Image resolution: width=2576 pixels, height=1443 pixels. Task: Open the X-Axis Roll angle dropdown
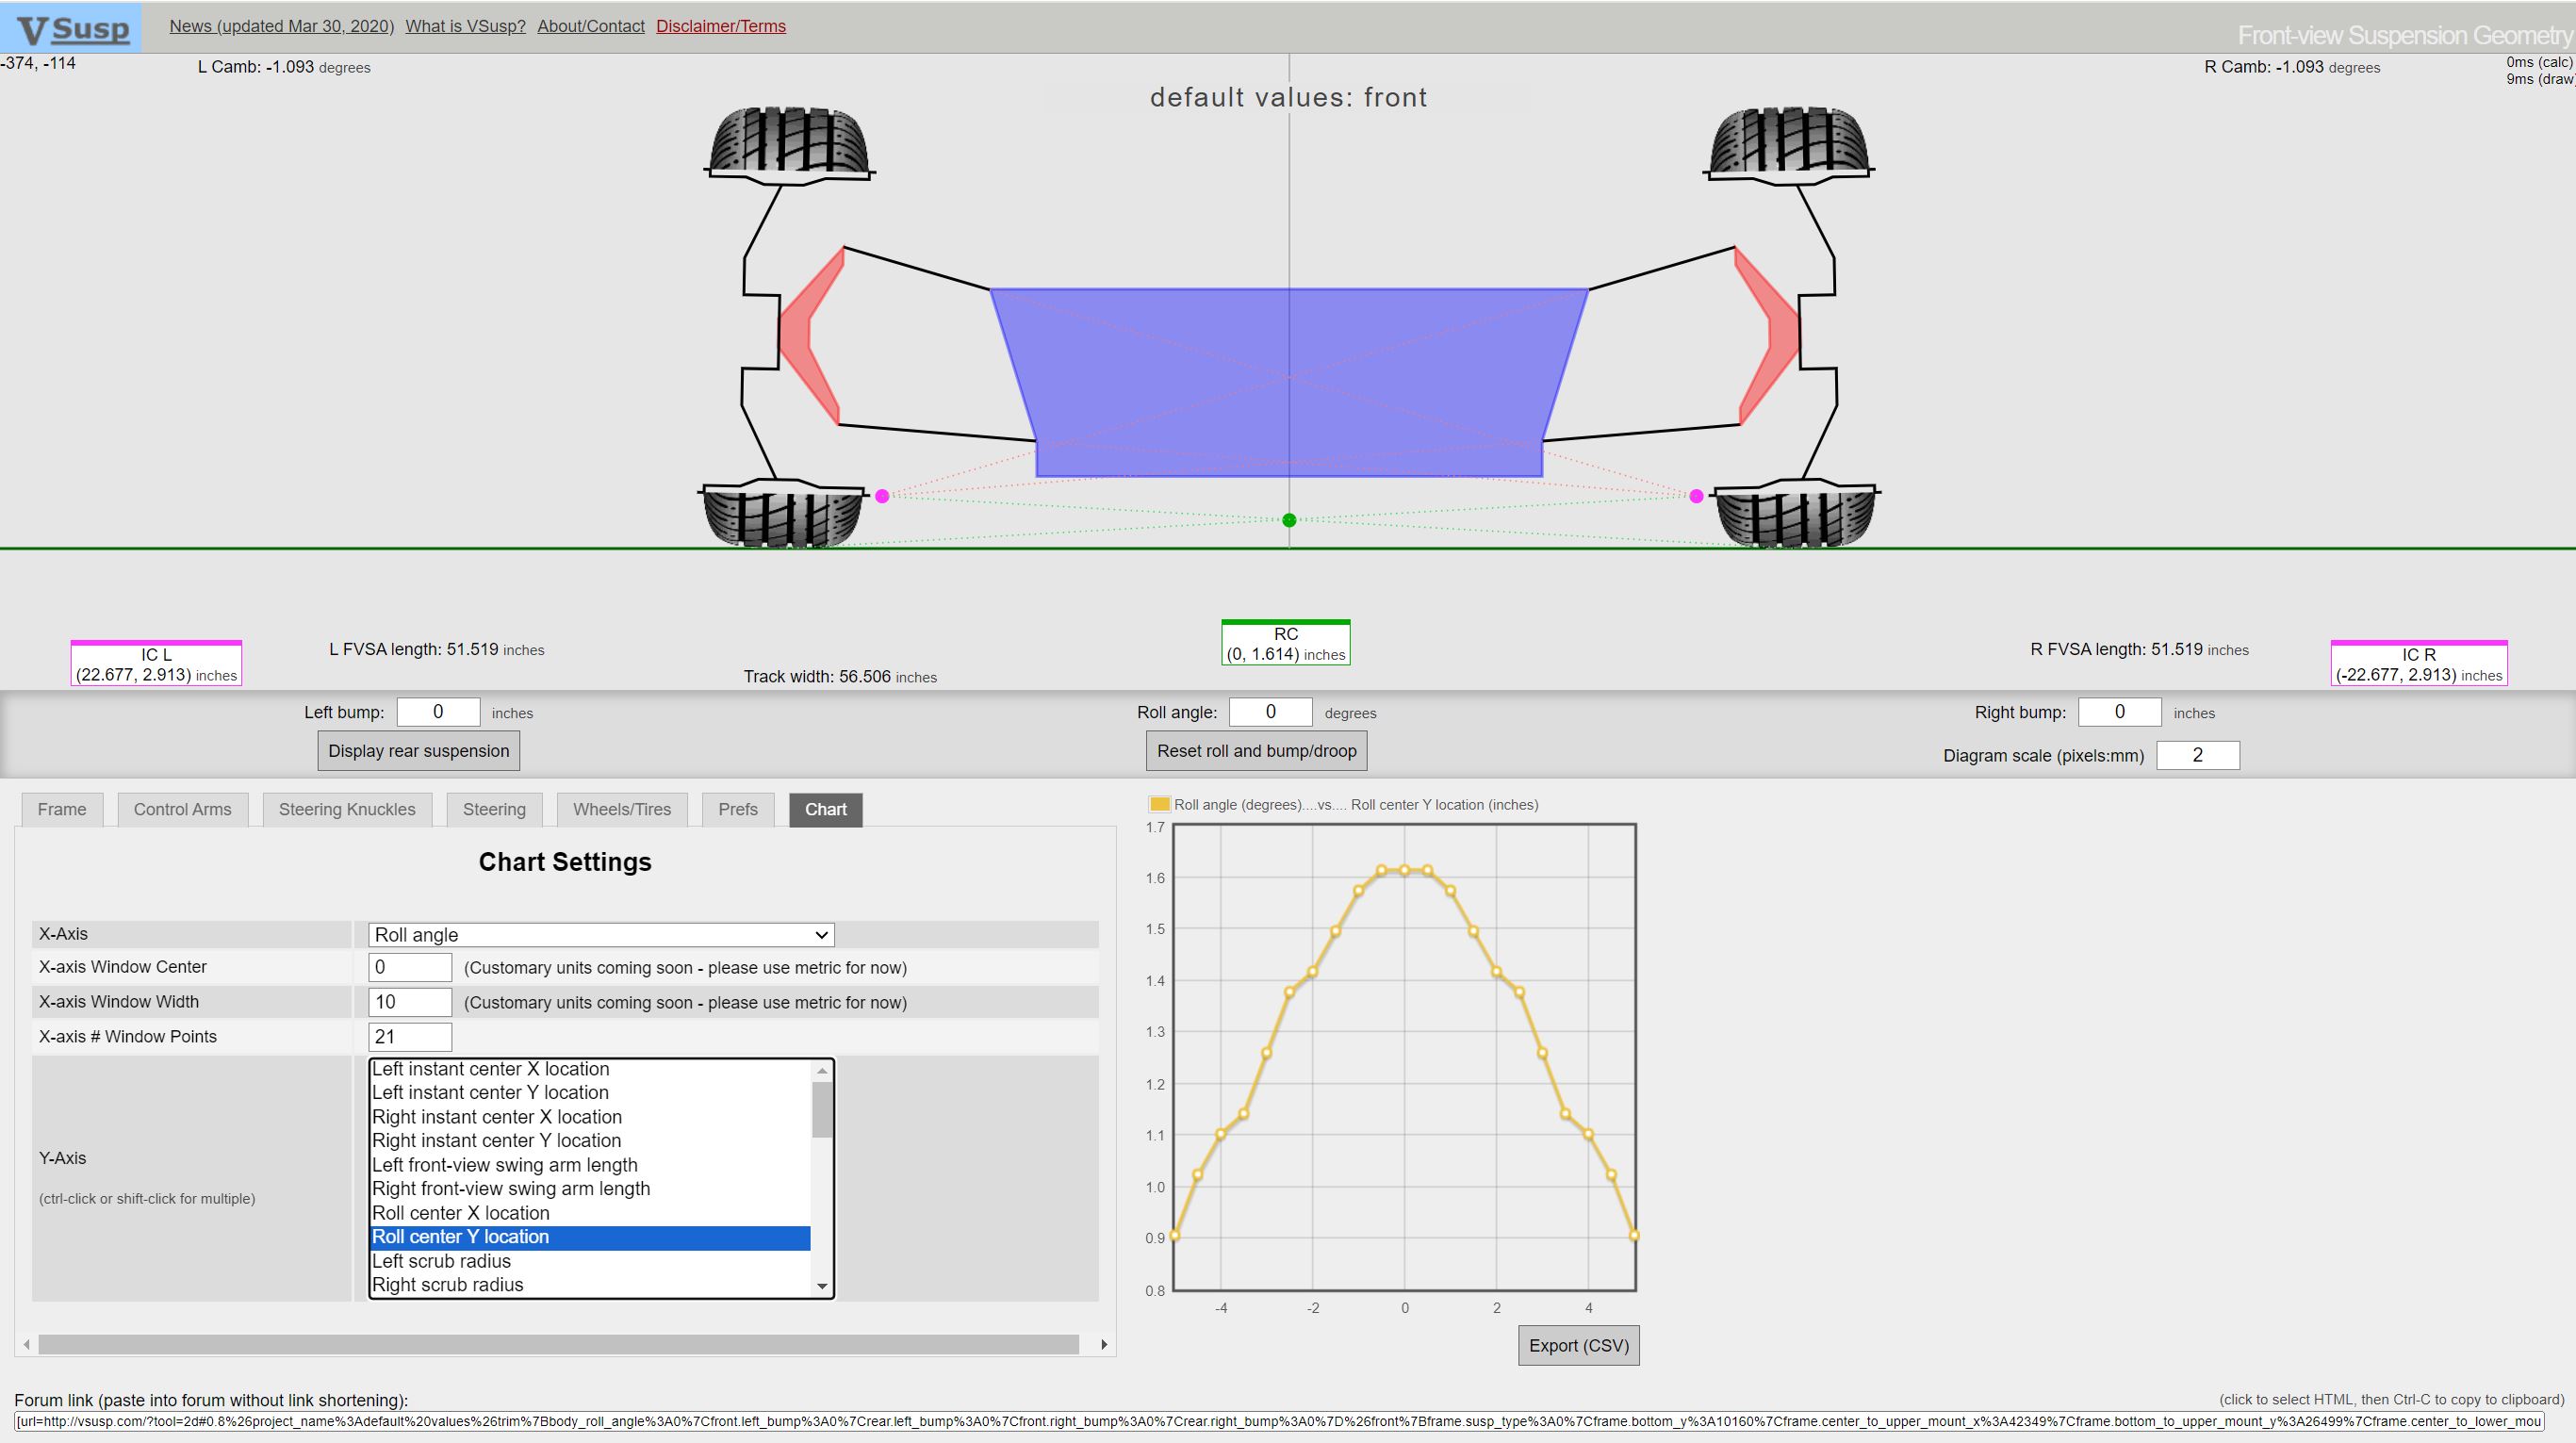point(601,935)
